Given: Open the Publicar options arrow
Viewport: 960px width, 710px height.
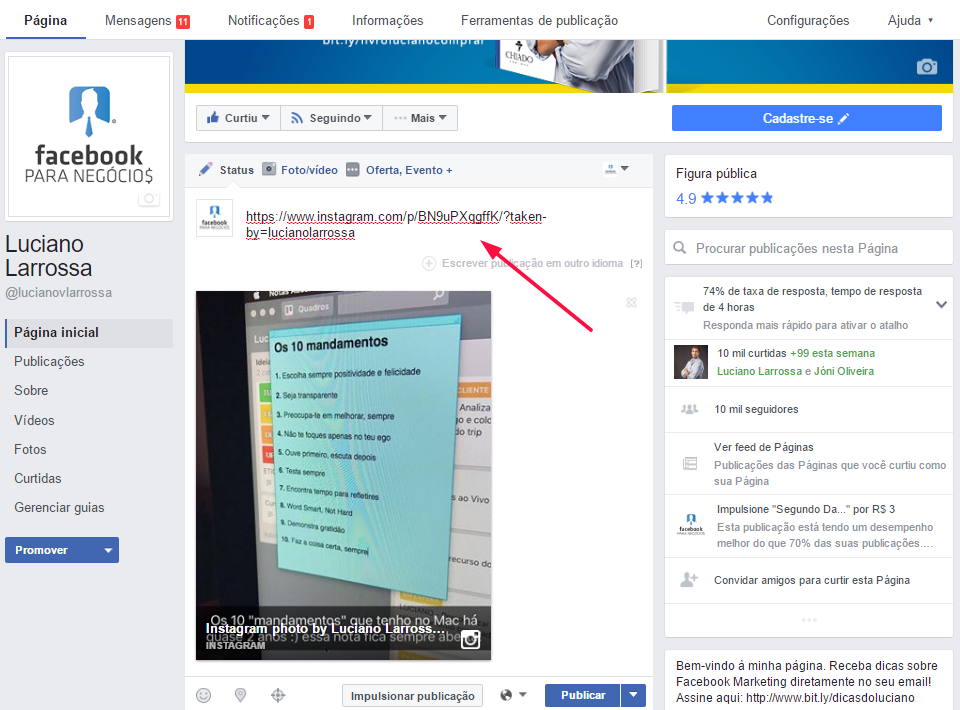Looking at the screenshot, I should (x=634, y=695).
